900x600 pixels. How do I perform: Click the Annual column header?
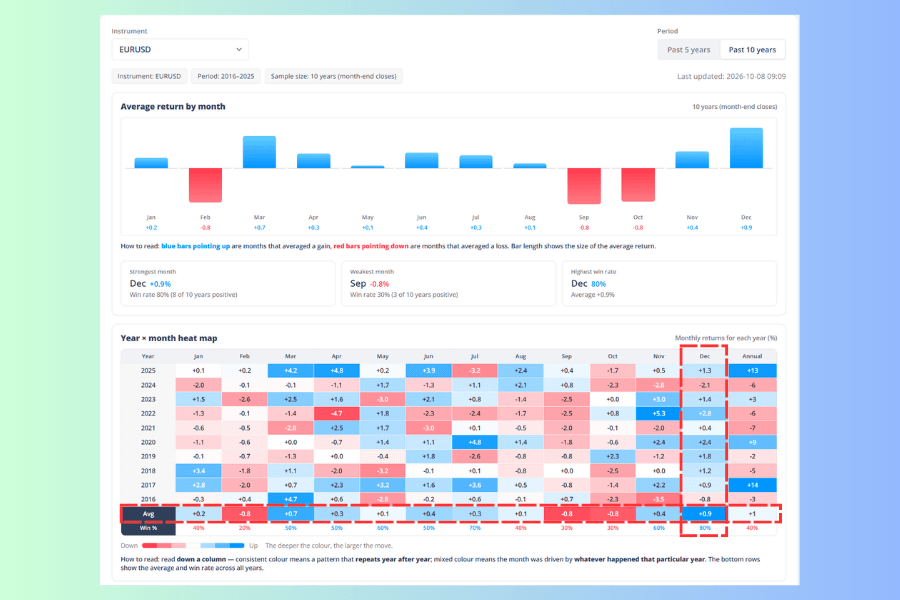pos(752,356)
